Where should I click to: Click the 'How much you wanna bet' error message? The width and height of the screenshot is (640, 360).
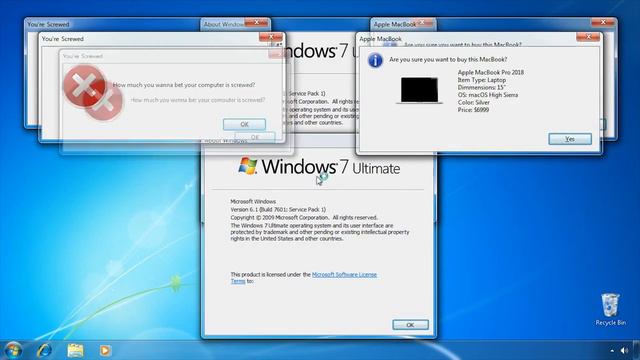click(184, 85)
